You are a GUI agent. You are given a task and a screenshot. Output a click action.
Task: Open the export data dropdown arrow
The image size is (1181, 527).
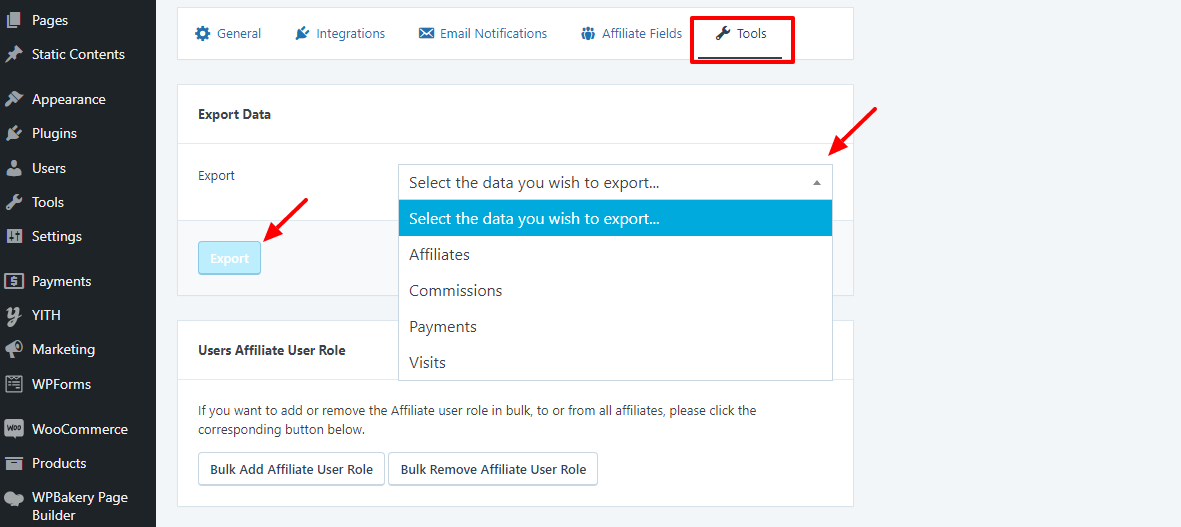pos(816,183)
